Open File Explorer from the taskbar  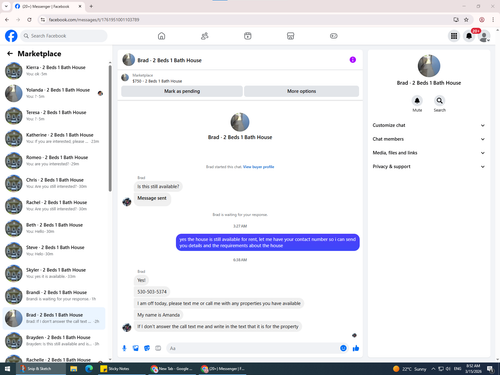[x=74, y=369]
